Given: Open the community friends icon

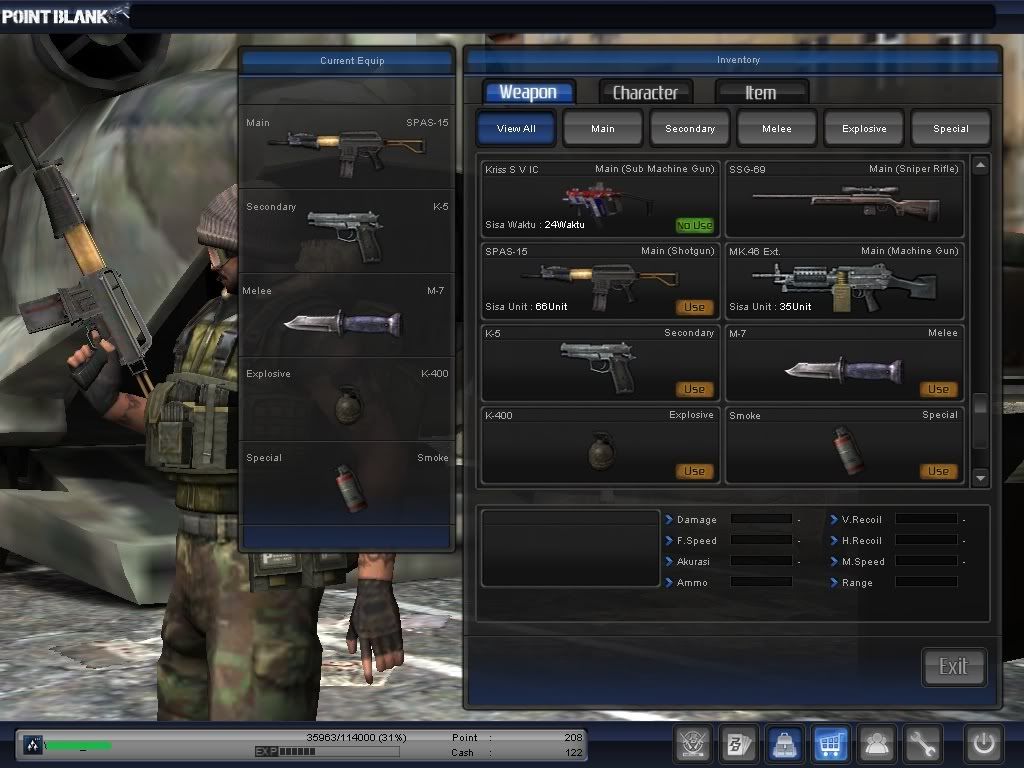Looking at the screenshot, I should pos(876,744).
